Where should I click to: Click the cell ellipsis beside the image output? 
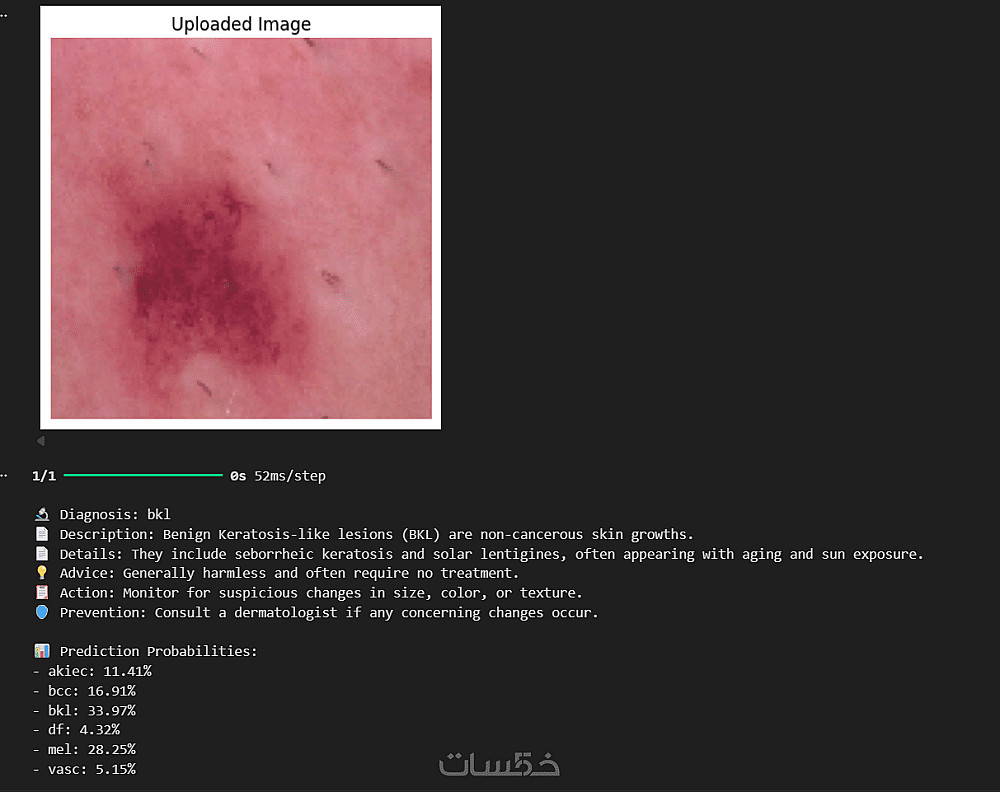coord(4,16)
